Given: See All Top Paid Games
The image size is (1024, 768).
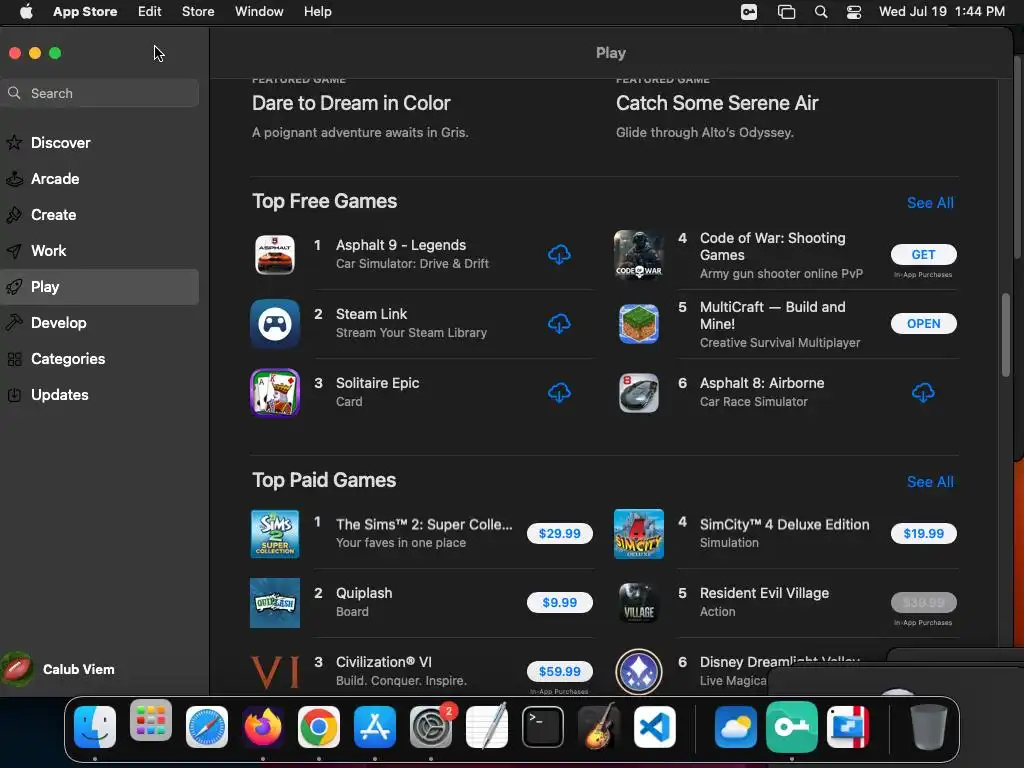Looking at the screenshot, I should click(x=930, y=482).
